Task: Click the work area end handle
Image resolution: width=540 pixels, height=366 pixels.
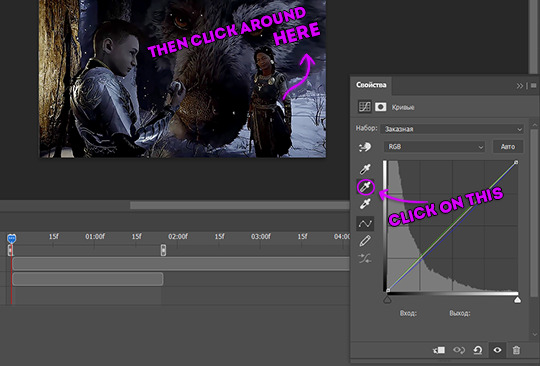Action: pyautogui.click(x=163, y=250)
